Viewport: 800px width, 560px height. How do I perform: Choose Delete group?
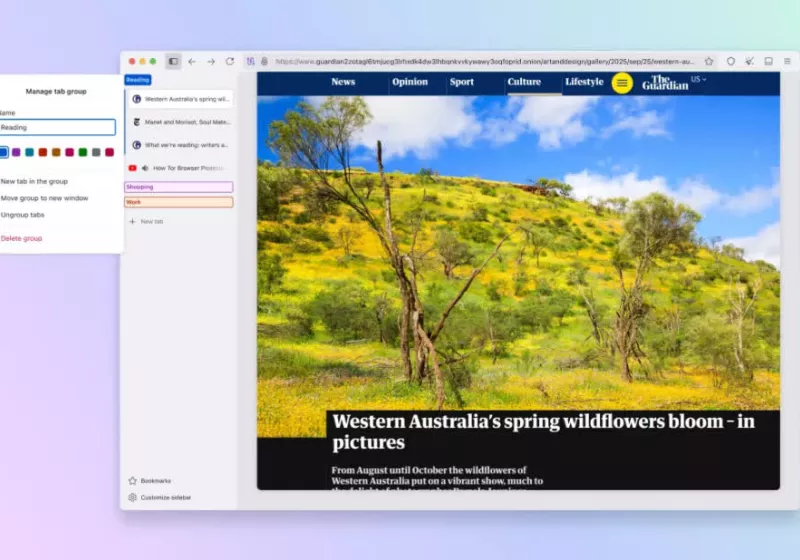(x=21, y=238)
